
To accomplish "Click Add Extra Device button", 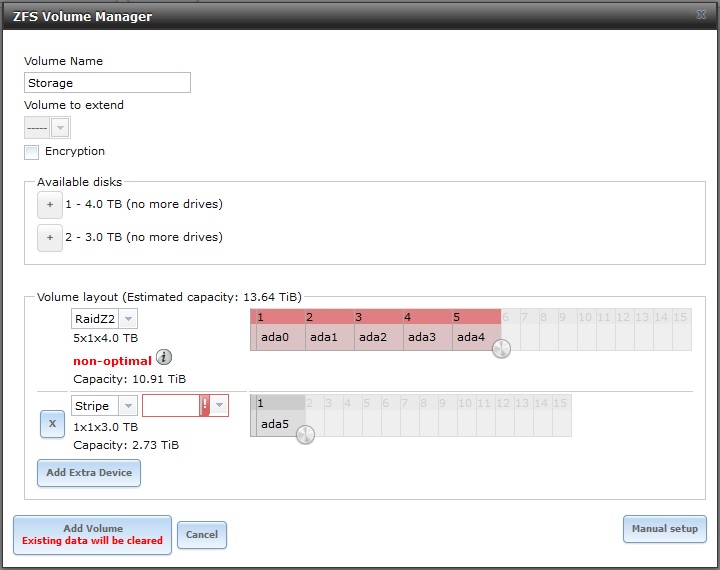I will tap(89, 473).
